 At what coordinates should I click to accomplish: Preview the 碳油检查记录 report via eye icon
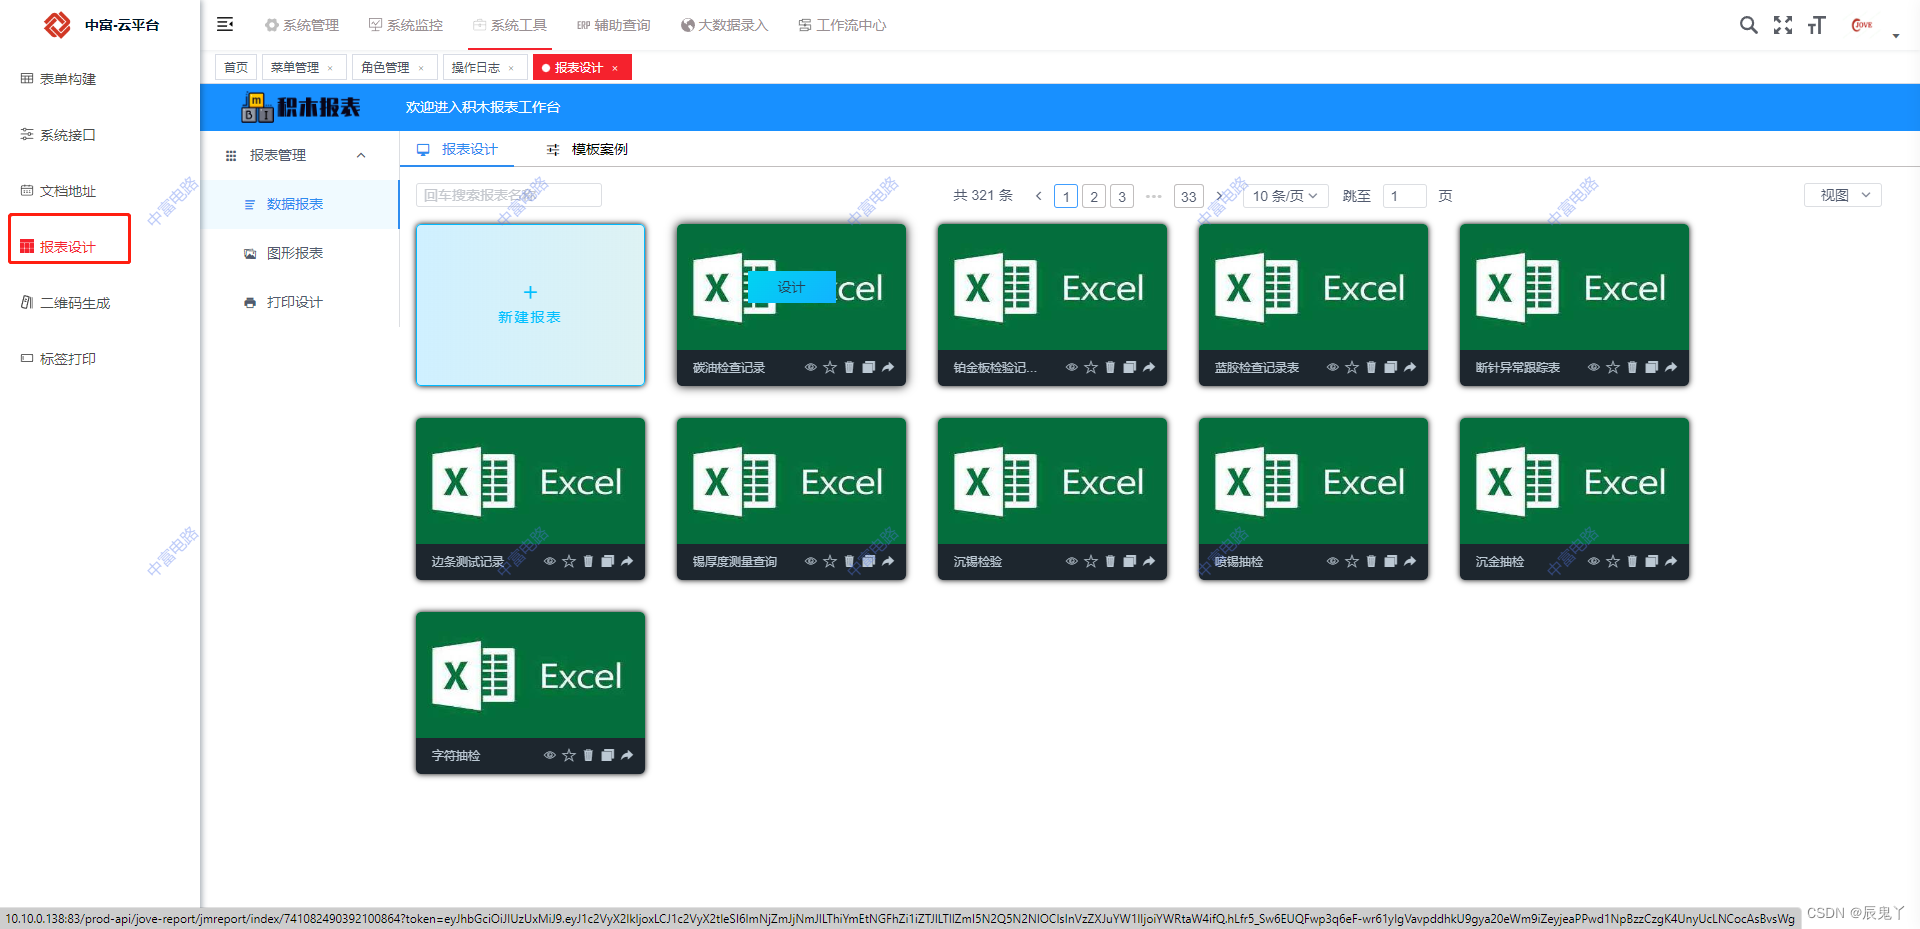[x=810, y=367]
